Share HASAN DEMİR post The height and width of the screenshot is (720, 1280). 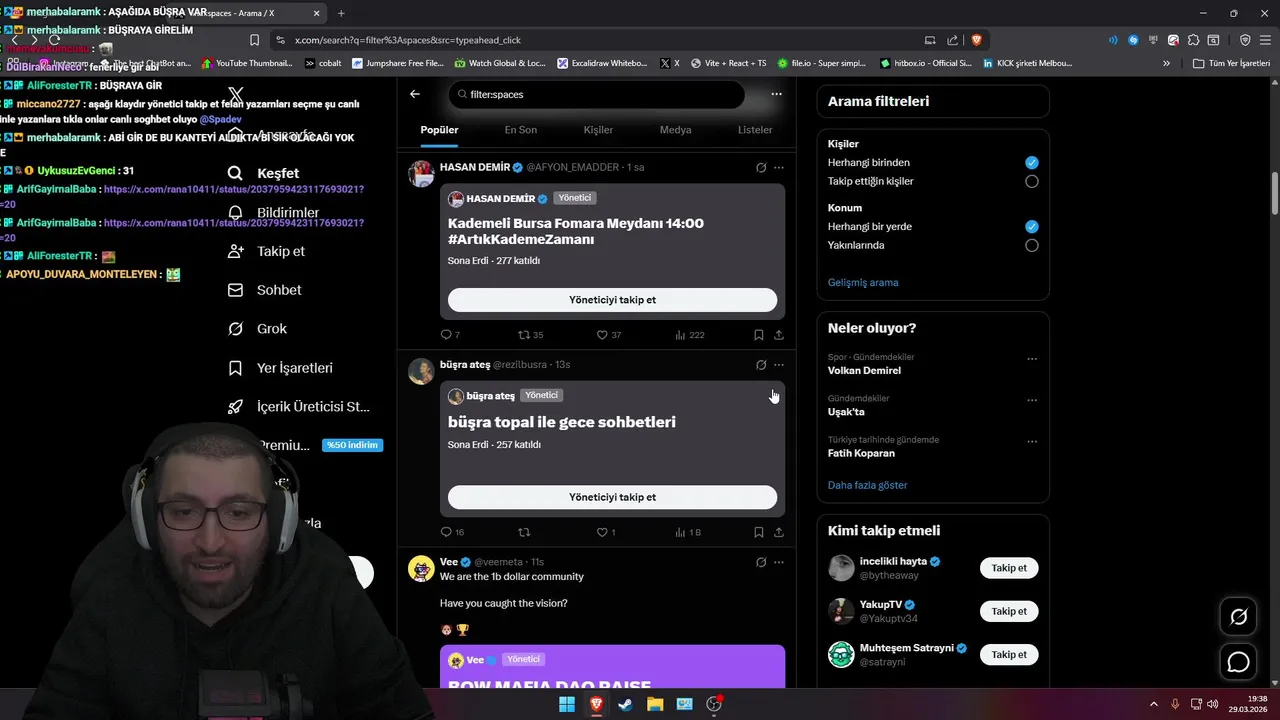coord(779,335)
